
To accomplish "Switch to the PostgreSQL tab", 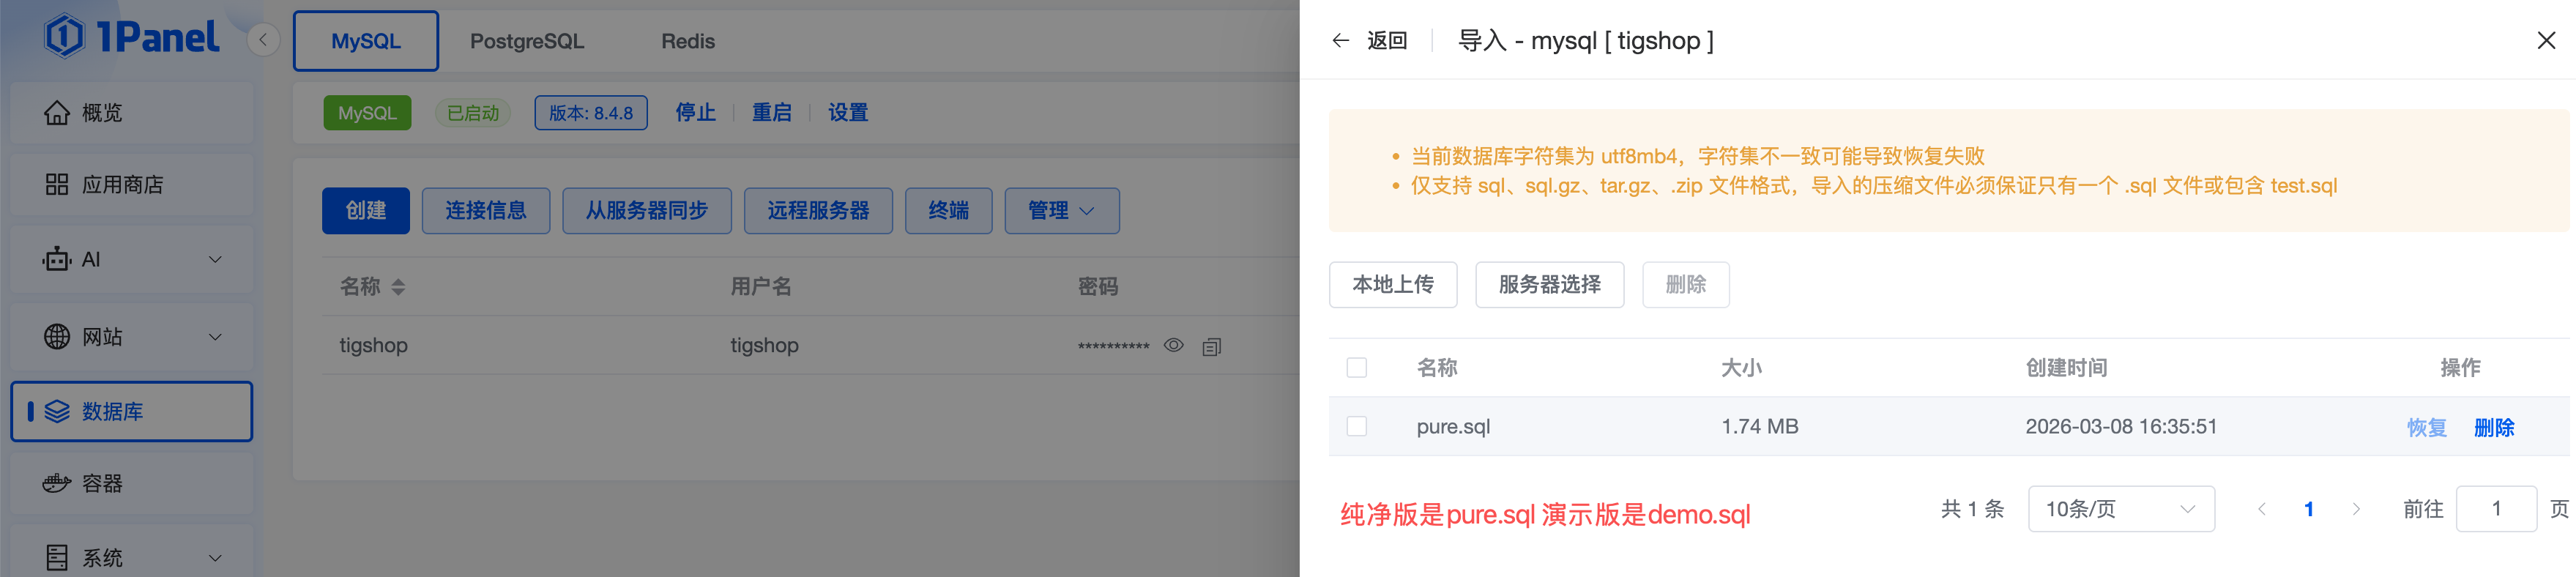I will click(x=527, y=42).
